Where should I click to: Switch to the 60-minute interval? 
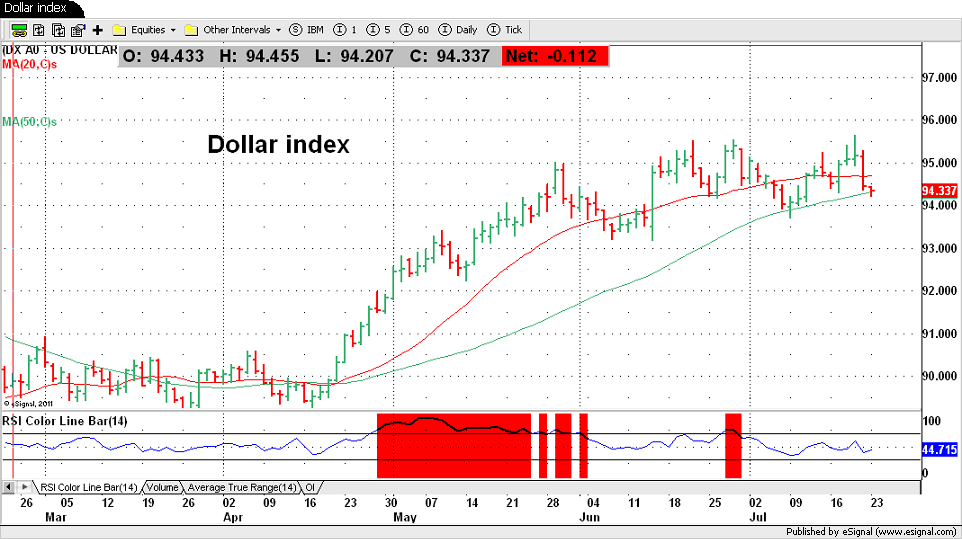click(414, 29)
